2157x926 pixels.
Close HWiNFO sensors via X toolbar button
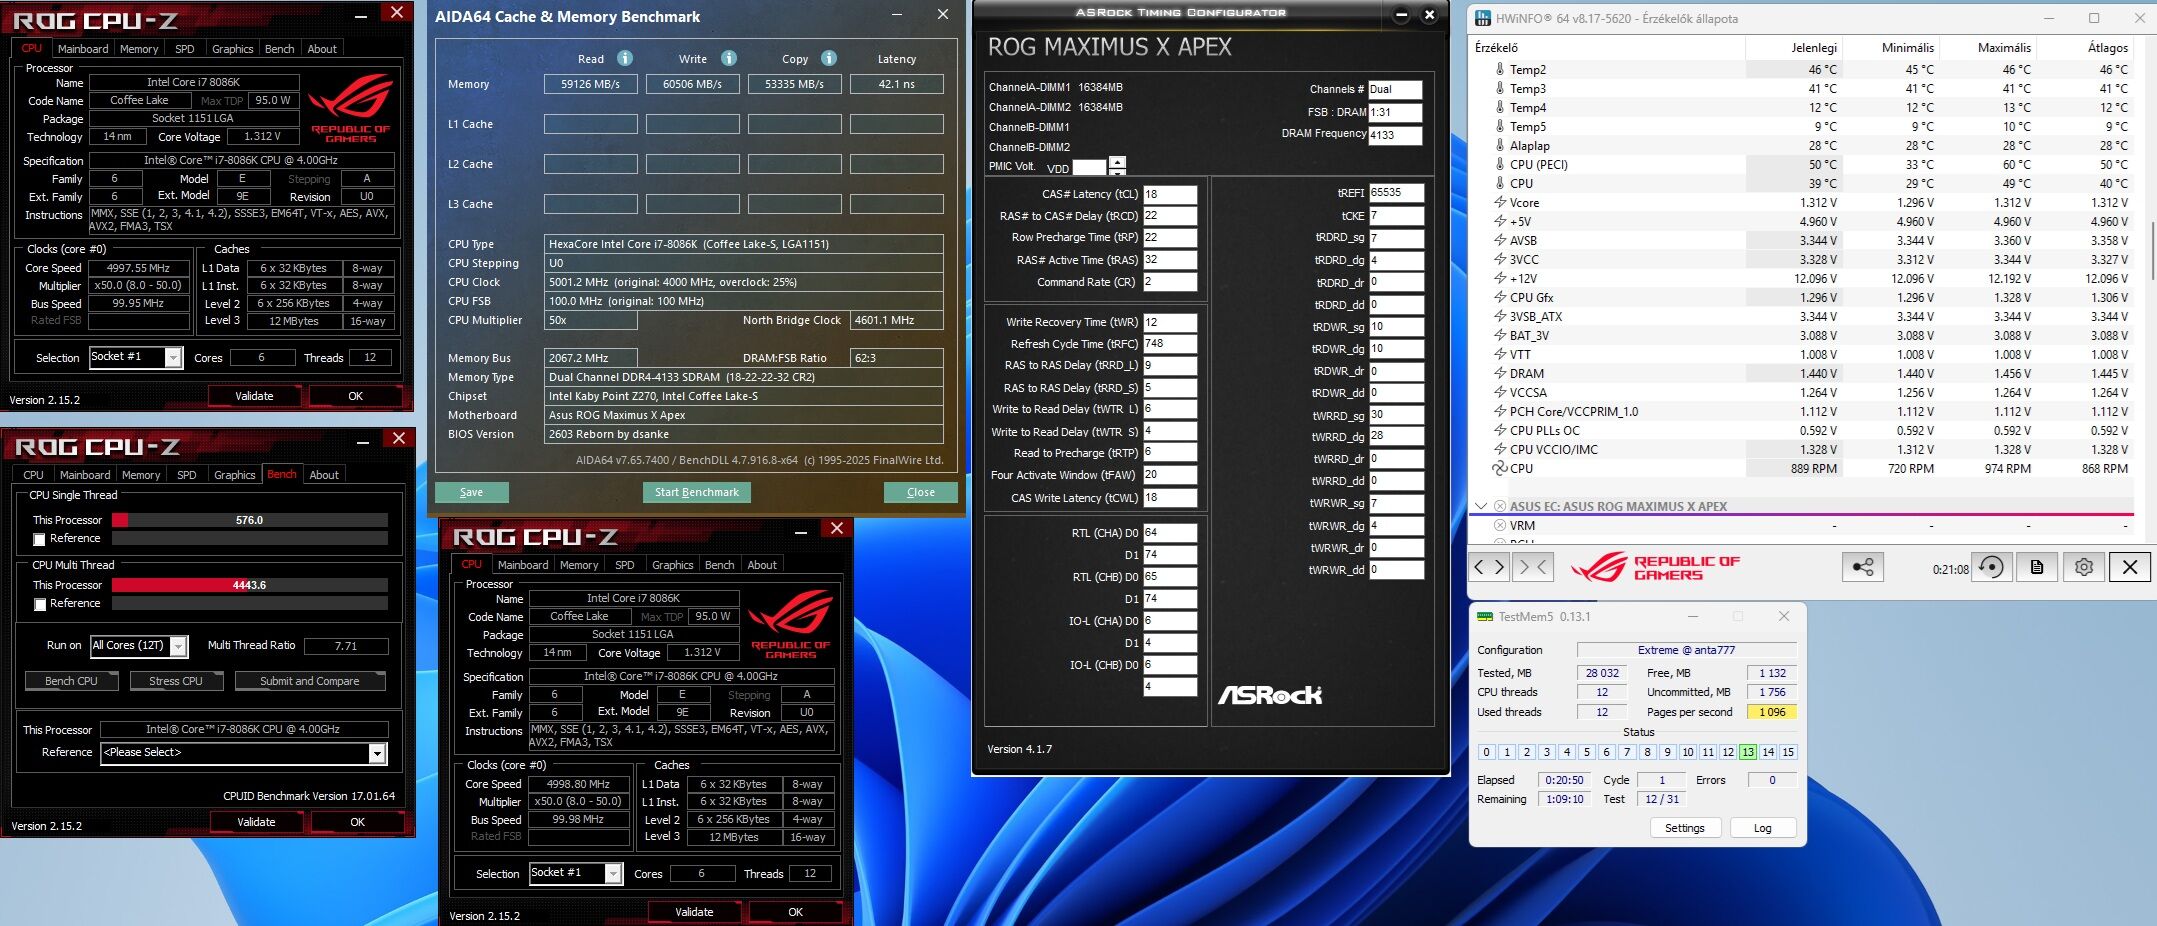click(2130, 567)
